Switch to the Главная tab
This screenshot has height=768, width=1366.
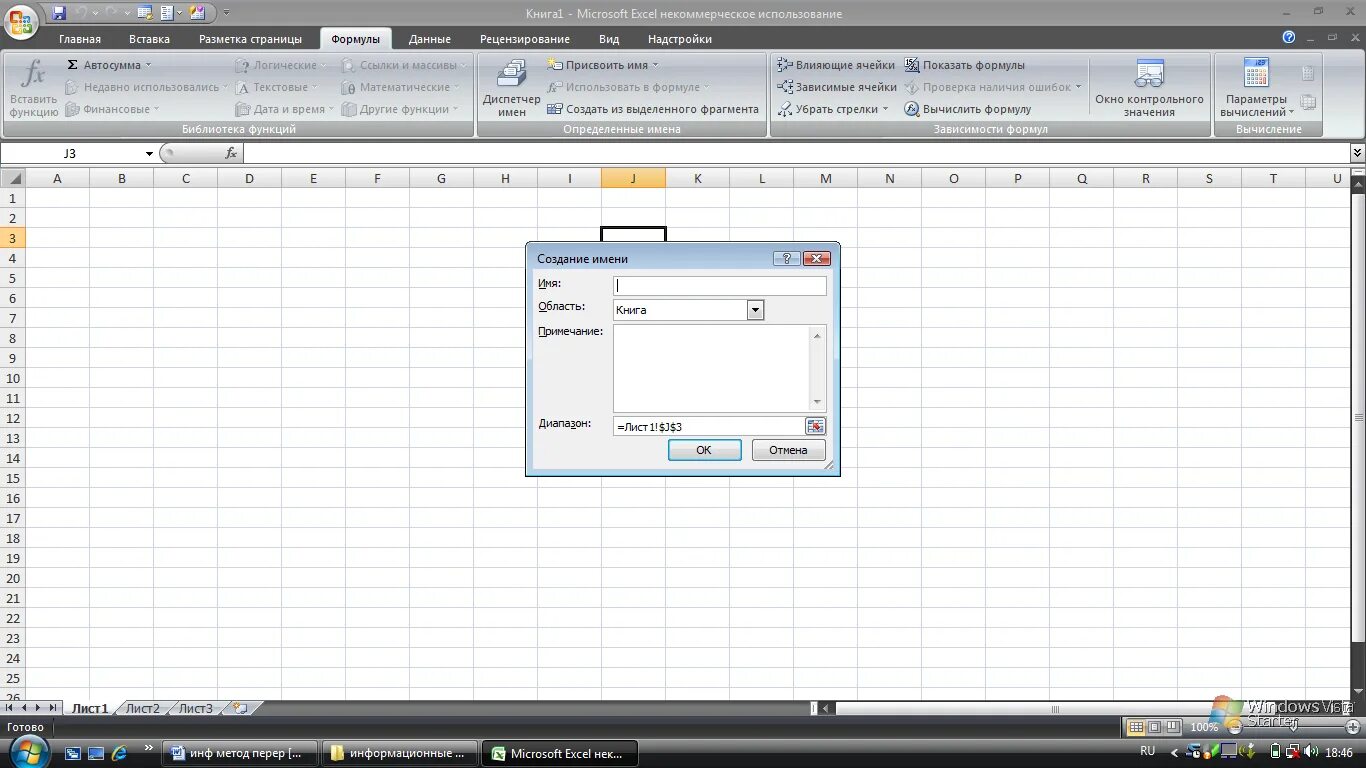coord(80,39)
